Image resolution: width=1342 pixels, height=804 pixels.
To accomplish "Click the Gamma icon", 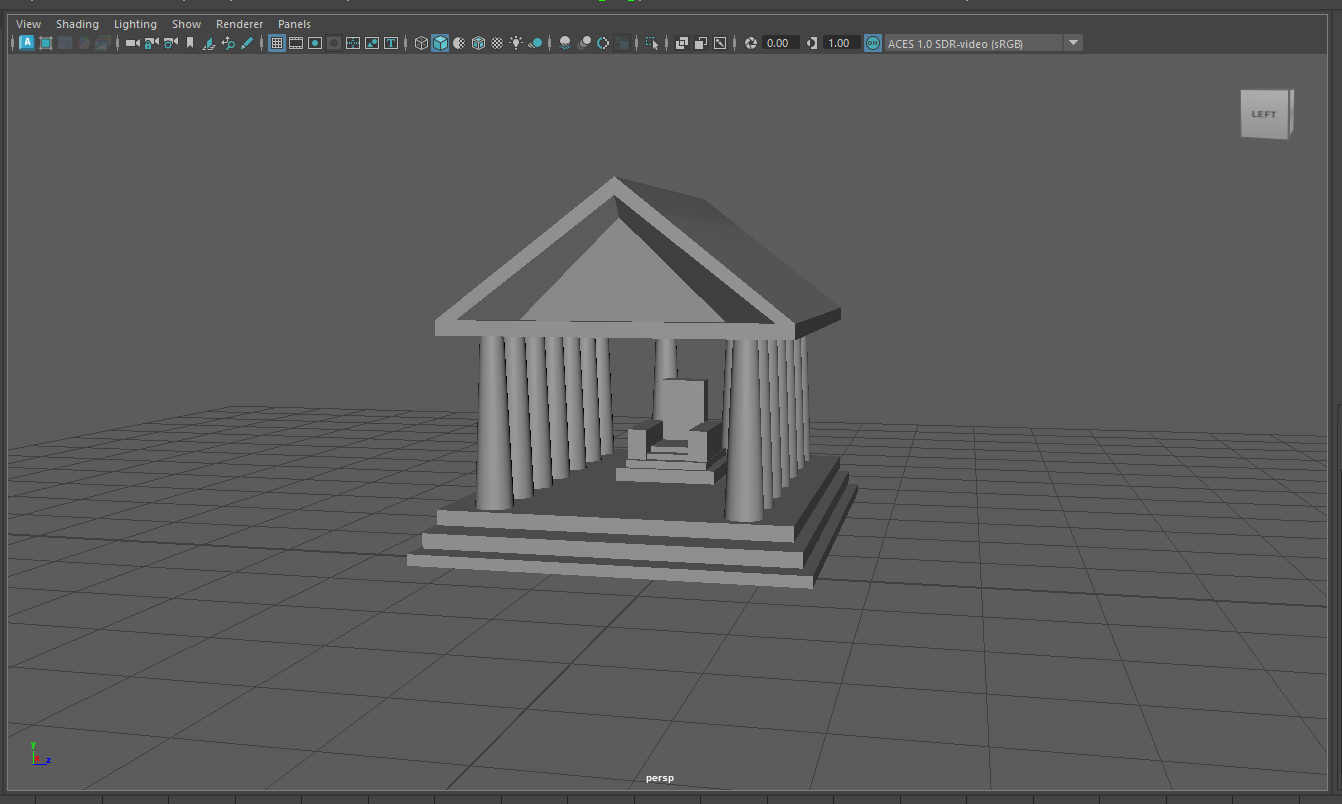I will pos(812,43).
